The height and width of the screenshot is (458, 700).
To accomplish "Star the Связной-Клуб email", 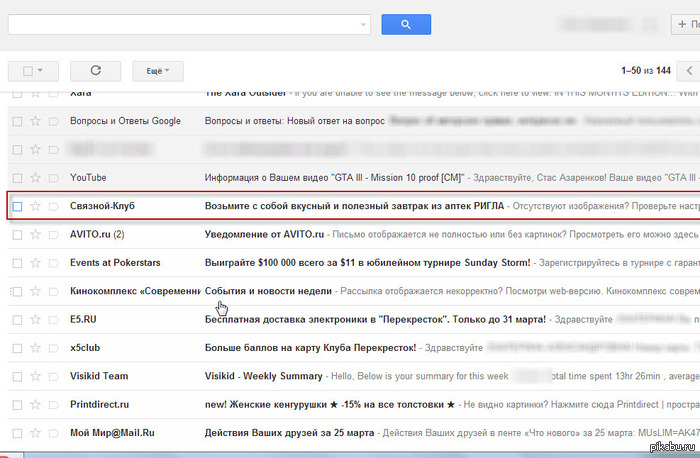I will click(36, 206).
